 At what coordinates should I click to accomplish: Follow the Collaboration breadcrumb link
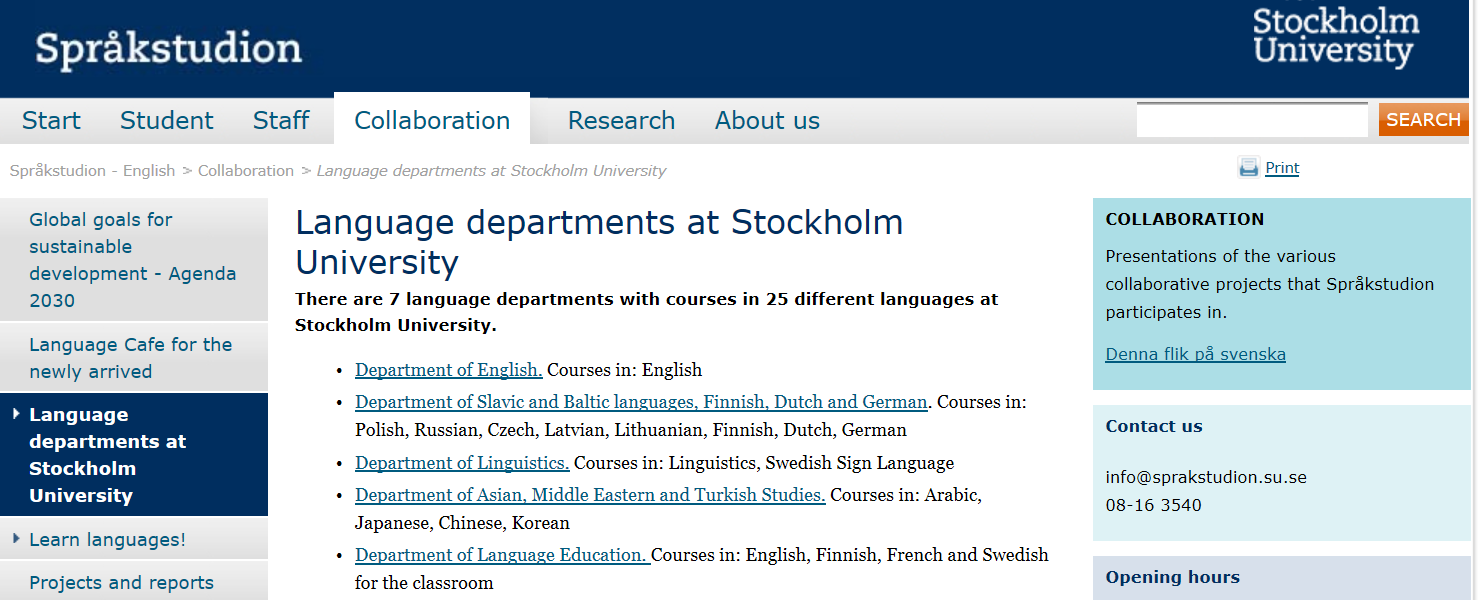[246, 171]
